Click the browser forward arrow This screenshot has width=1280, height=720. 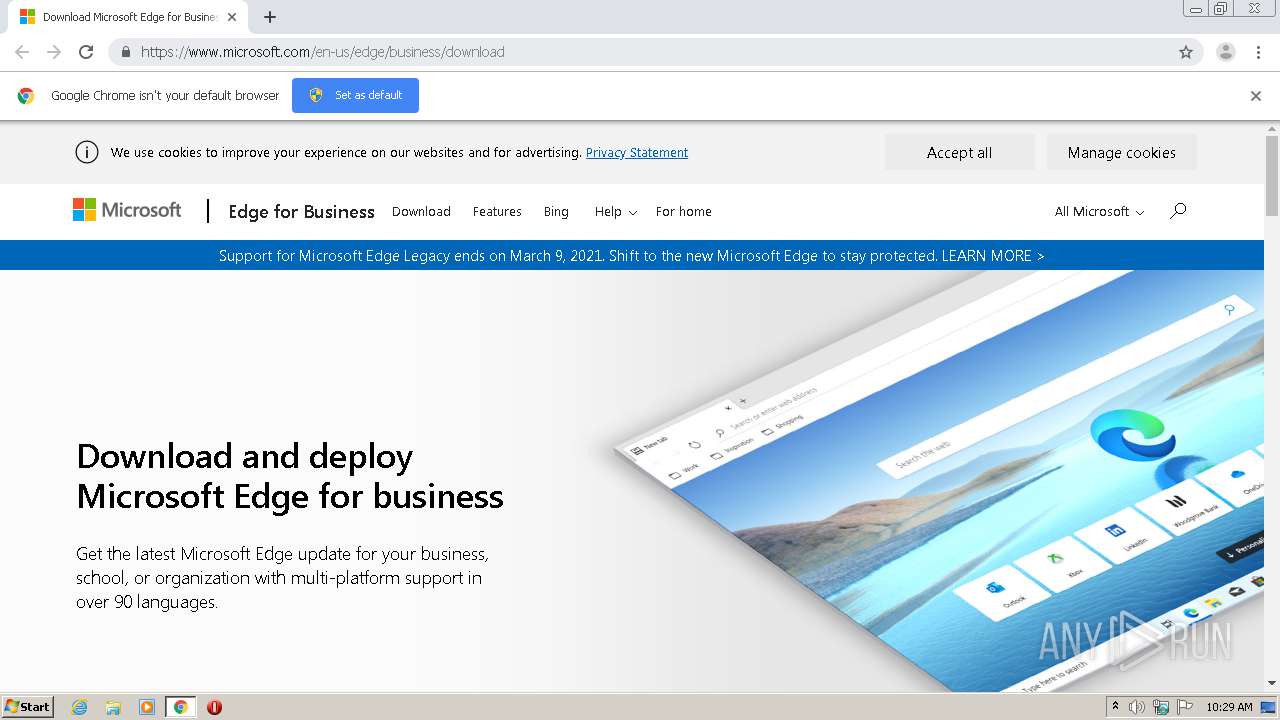54,52
